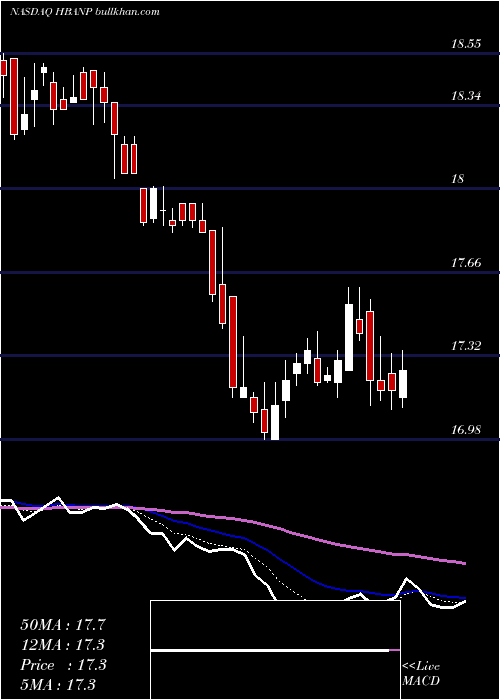Click the pink 50MA line's right end
The height and width of the screenshot is (700, 500).
point(463,563)
